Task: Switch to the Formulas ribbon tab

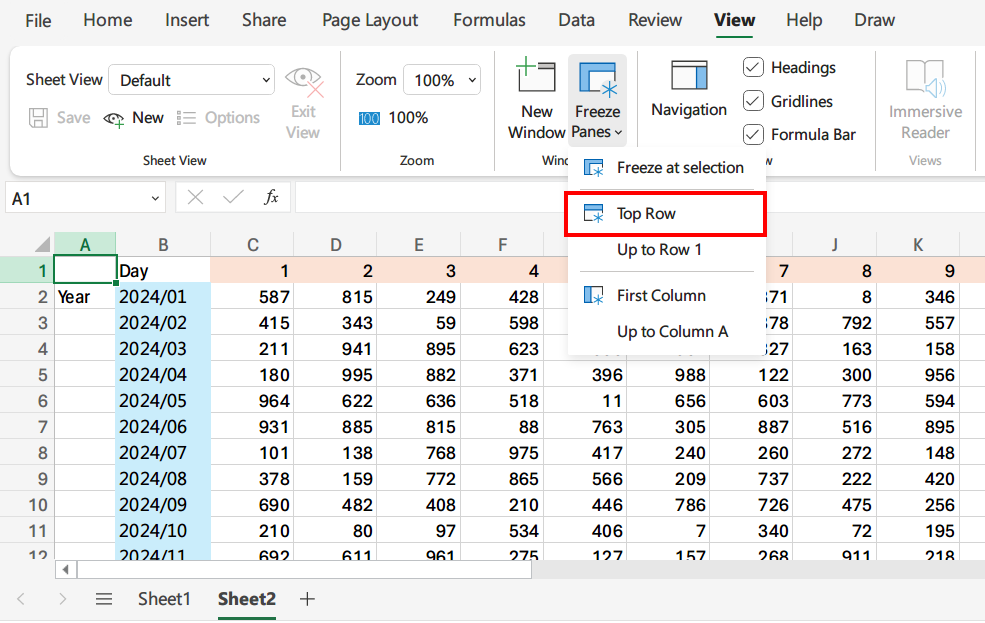Action: click(489, 19)
